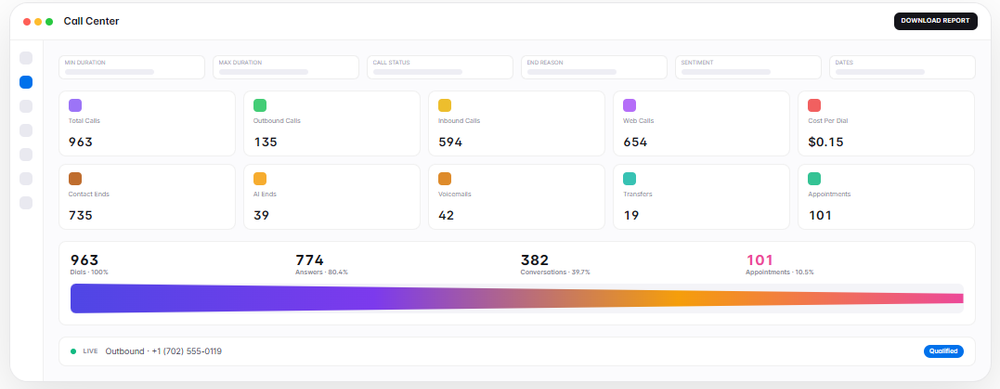Click the 774 answers funnel number
The width and height of the screenshot is (1000, 389).
point(309,260)
